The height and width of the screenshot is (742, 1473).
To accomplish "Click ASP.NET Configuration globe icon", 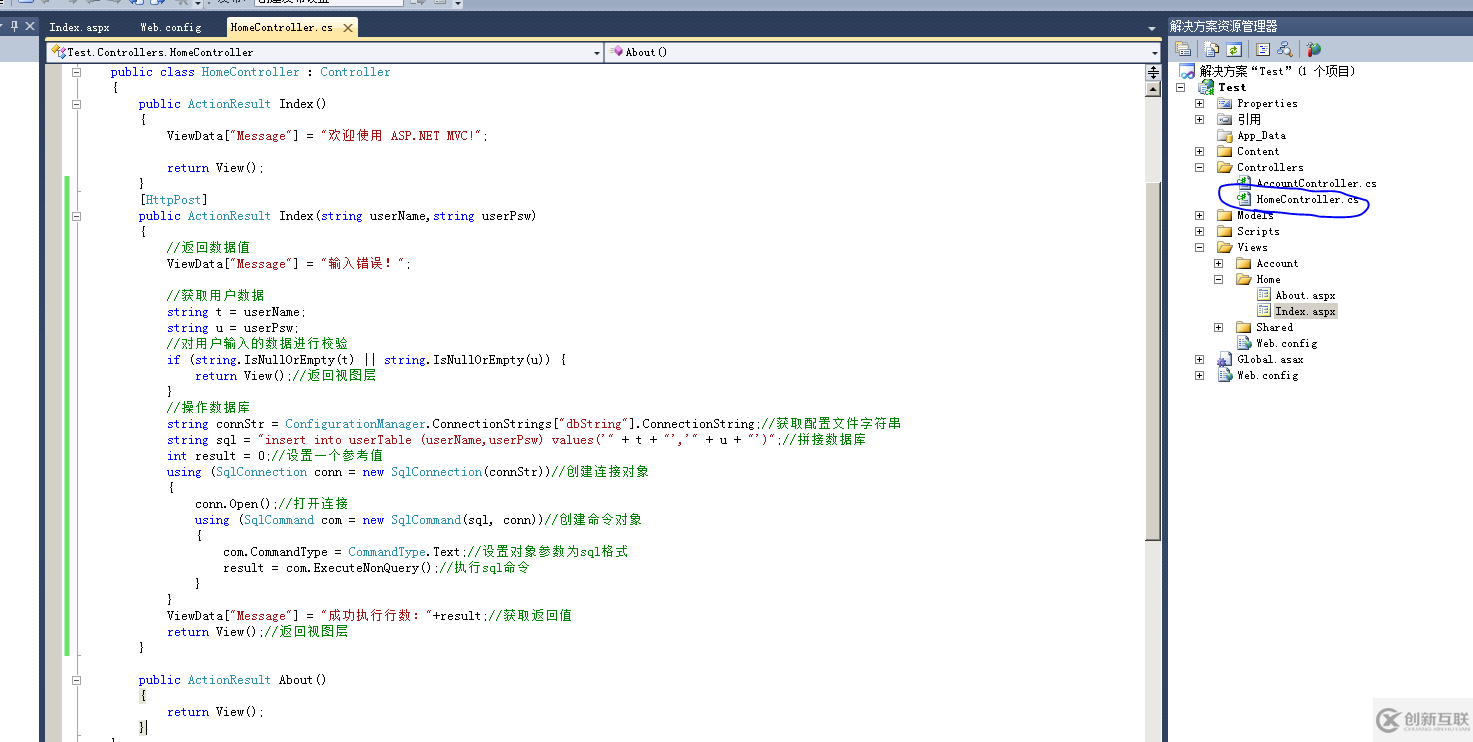I will pos(1314,49).
